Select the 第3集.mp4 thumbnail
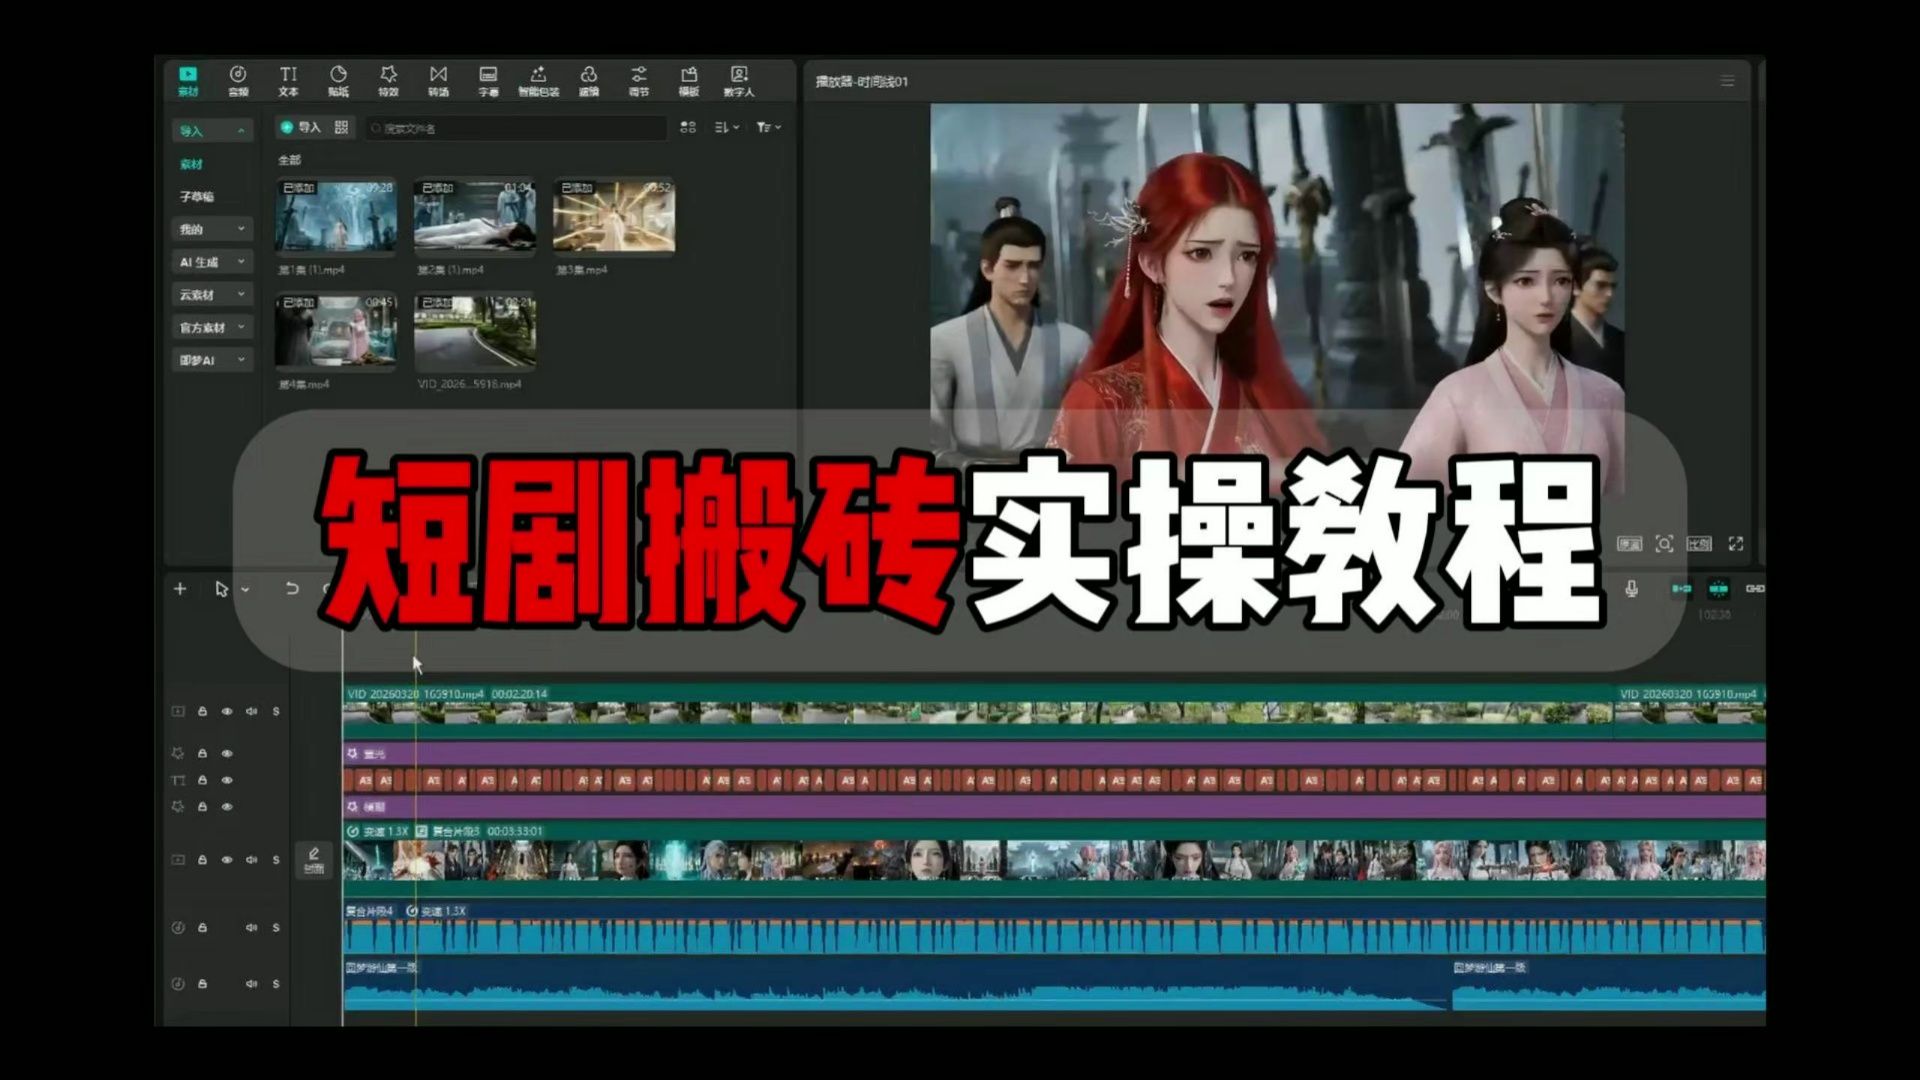This screenshot has height=1080, width=1920. point(614,216)
